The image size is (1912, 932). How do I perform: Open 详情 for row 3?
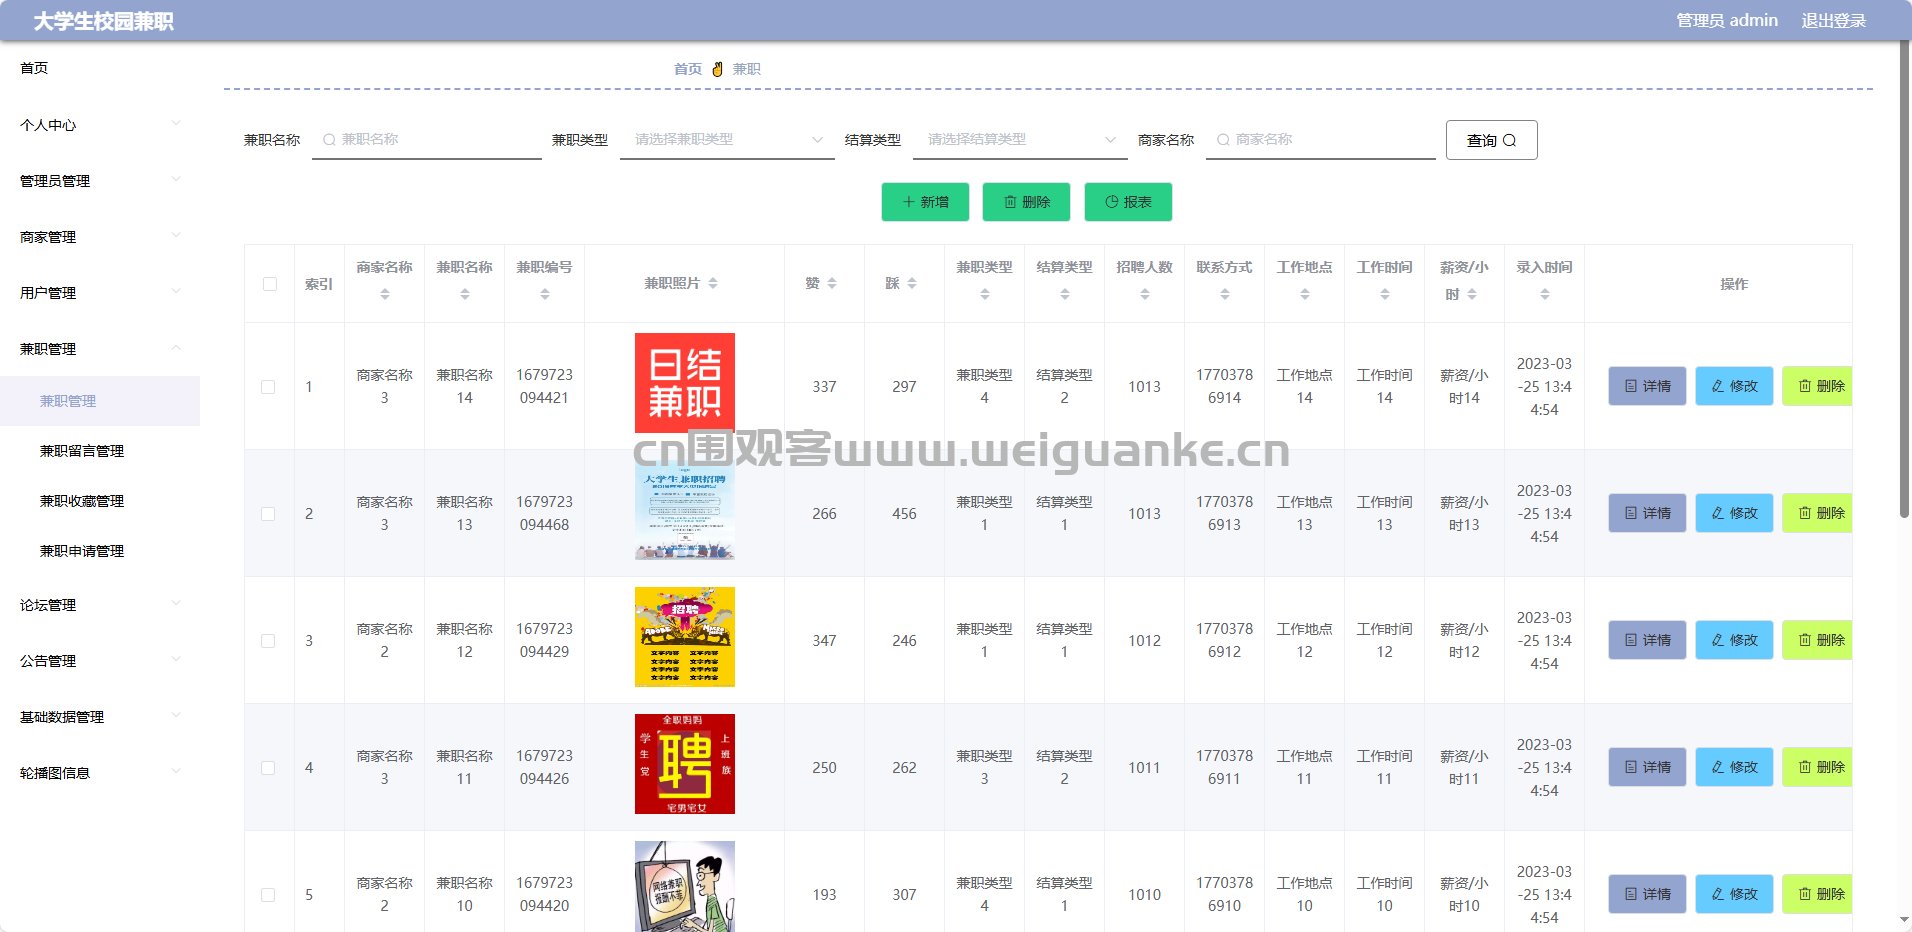[1647, 640]
